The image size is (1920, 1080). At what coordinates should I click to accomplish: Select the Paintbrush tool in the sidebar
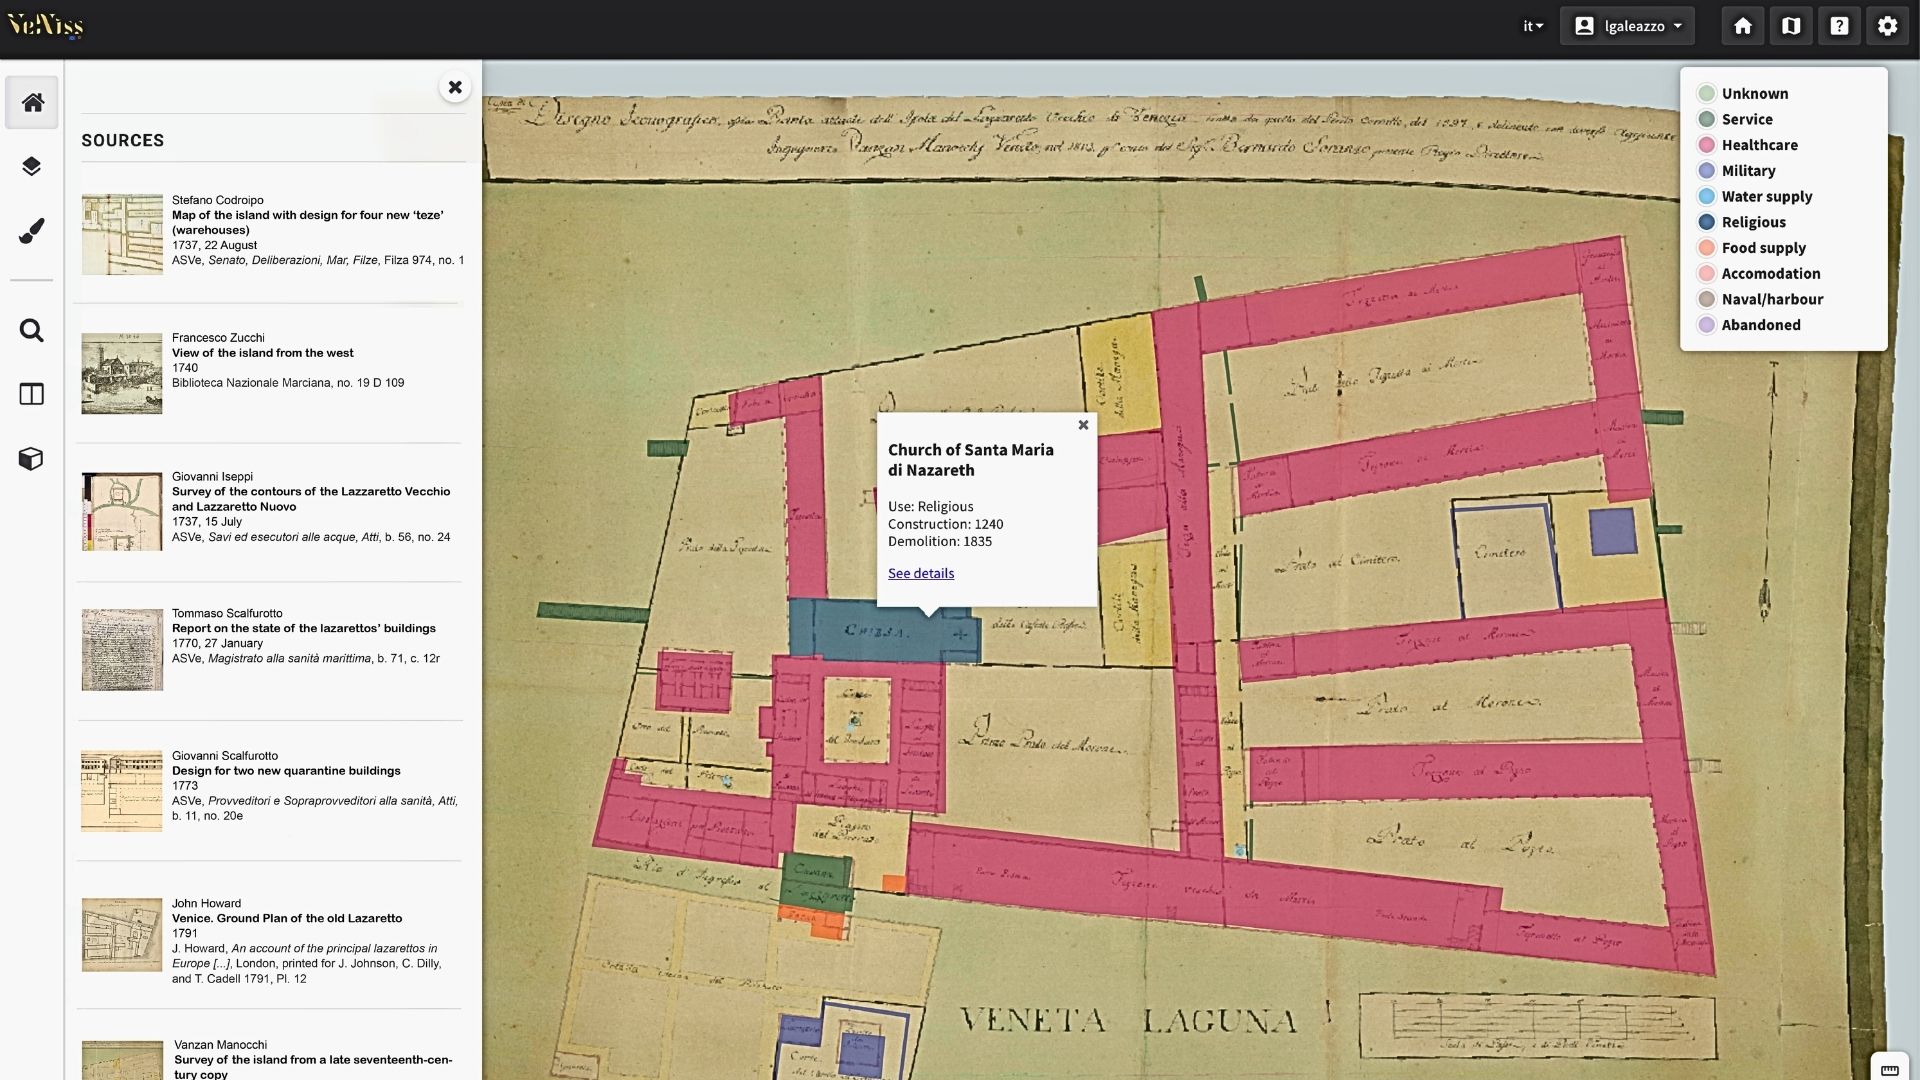(x=31, y=231)
